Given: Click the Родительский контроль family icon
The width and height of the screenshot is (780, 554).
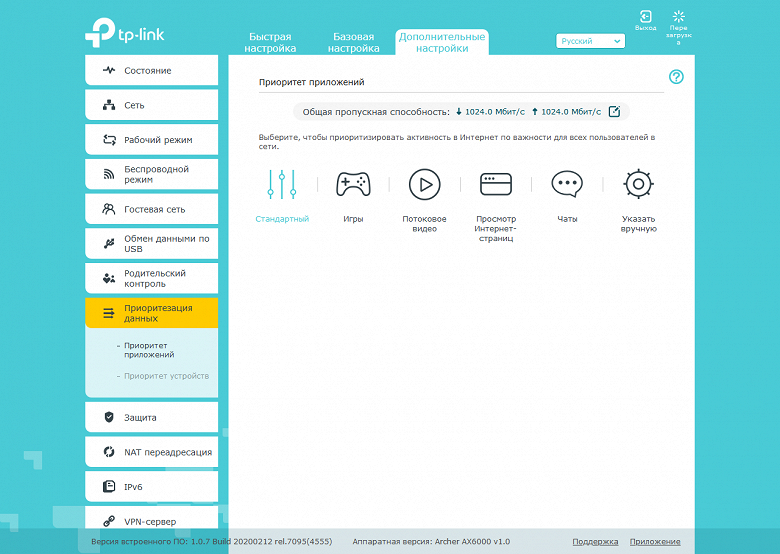Looking at the screenshot, I should click(x=109, y=278).
